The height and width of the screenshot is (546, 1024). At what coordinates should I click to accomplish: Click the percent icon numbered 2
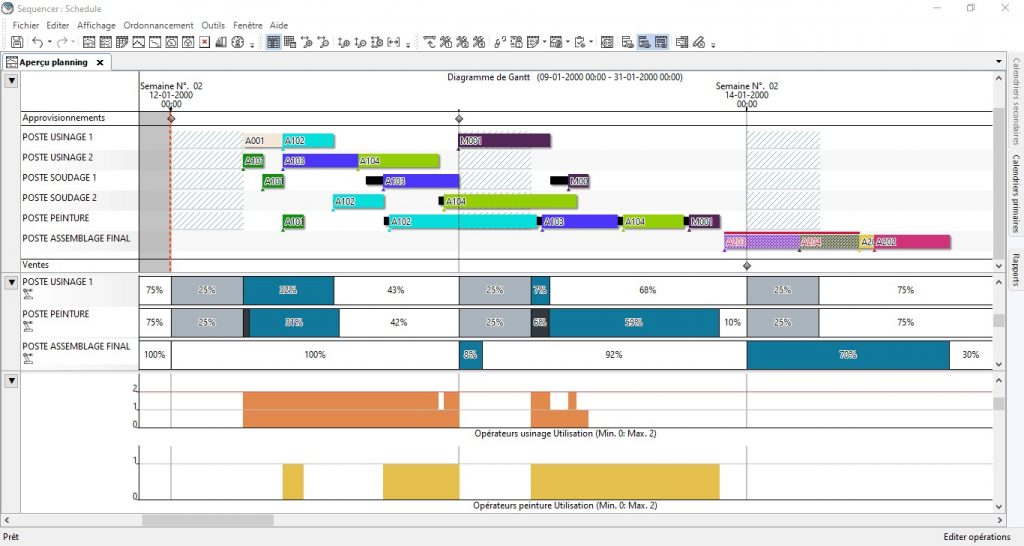click(462, 42)
